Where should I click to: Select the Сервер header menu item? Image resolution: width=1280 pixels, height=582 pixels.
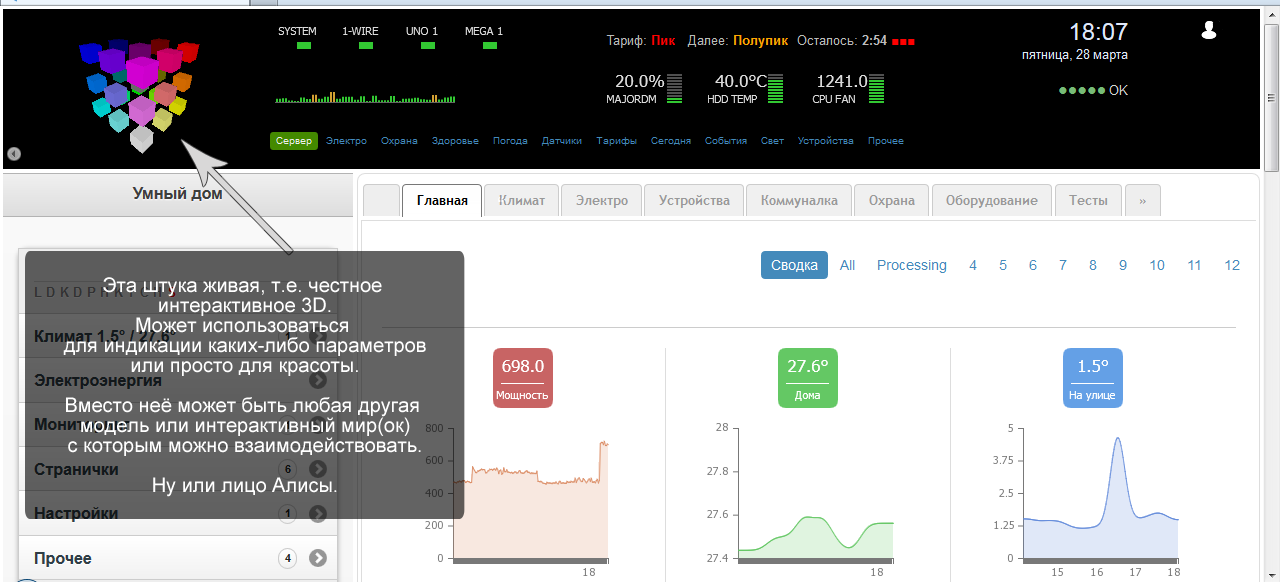(x=293, y=141)
